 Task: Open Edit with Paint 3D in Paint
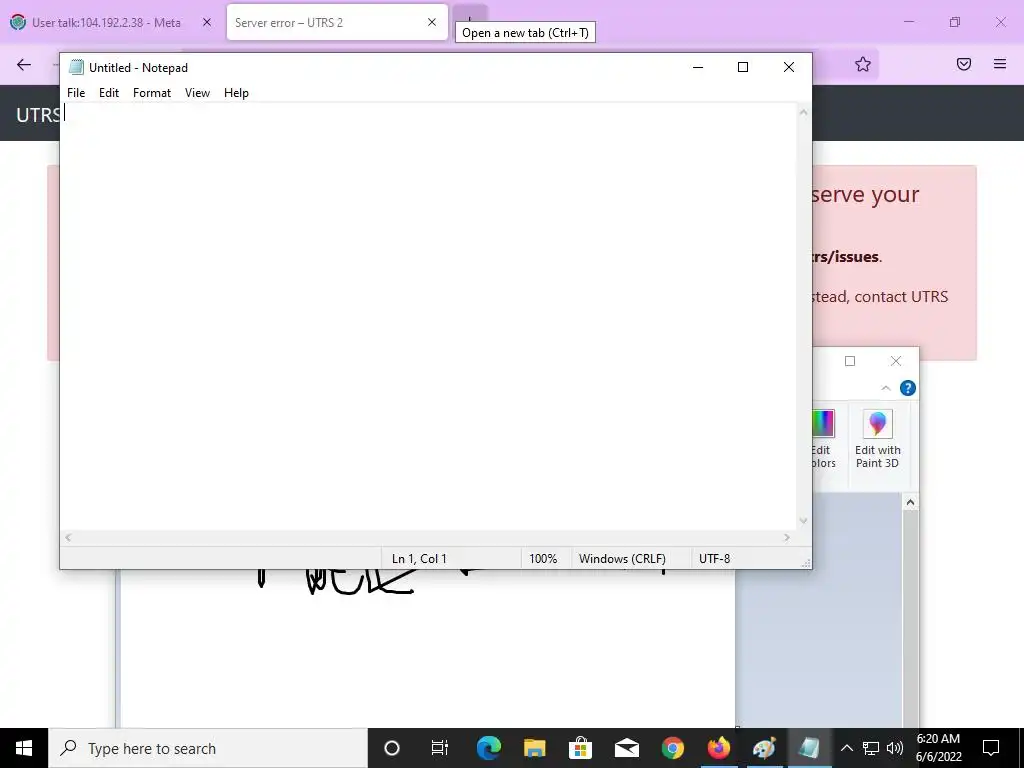tap(878, 439)
